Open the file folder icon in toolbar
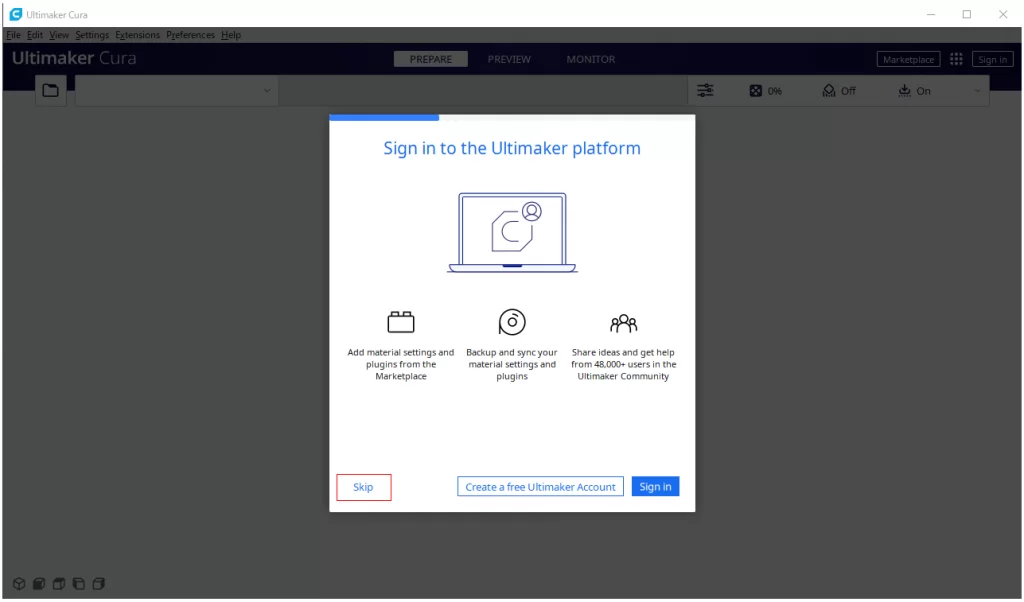Image resolution: width=1024 pixels, height=602 pixels. (50, 91)
